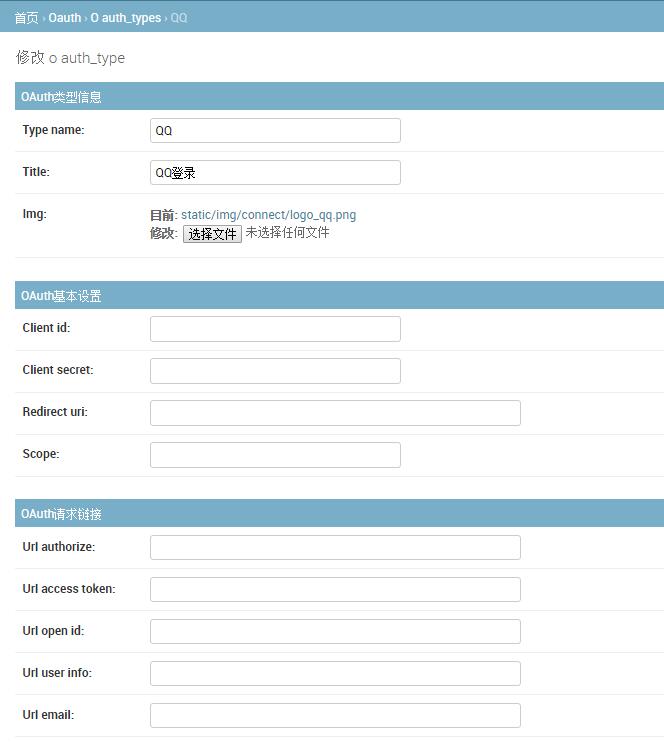
Task: Go to the Oauth breadcrumb link
Action: (64, 18)
